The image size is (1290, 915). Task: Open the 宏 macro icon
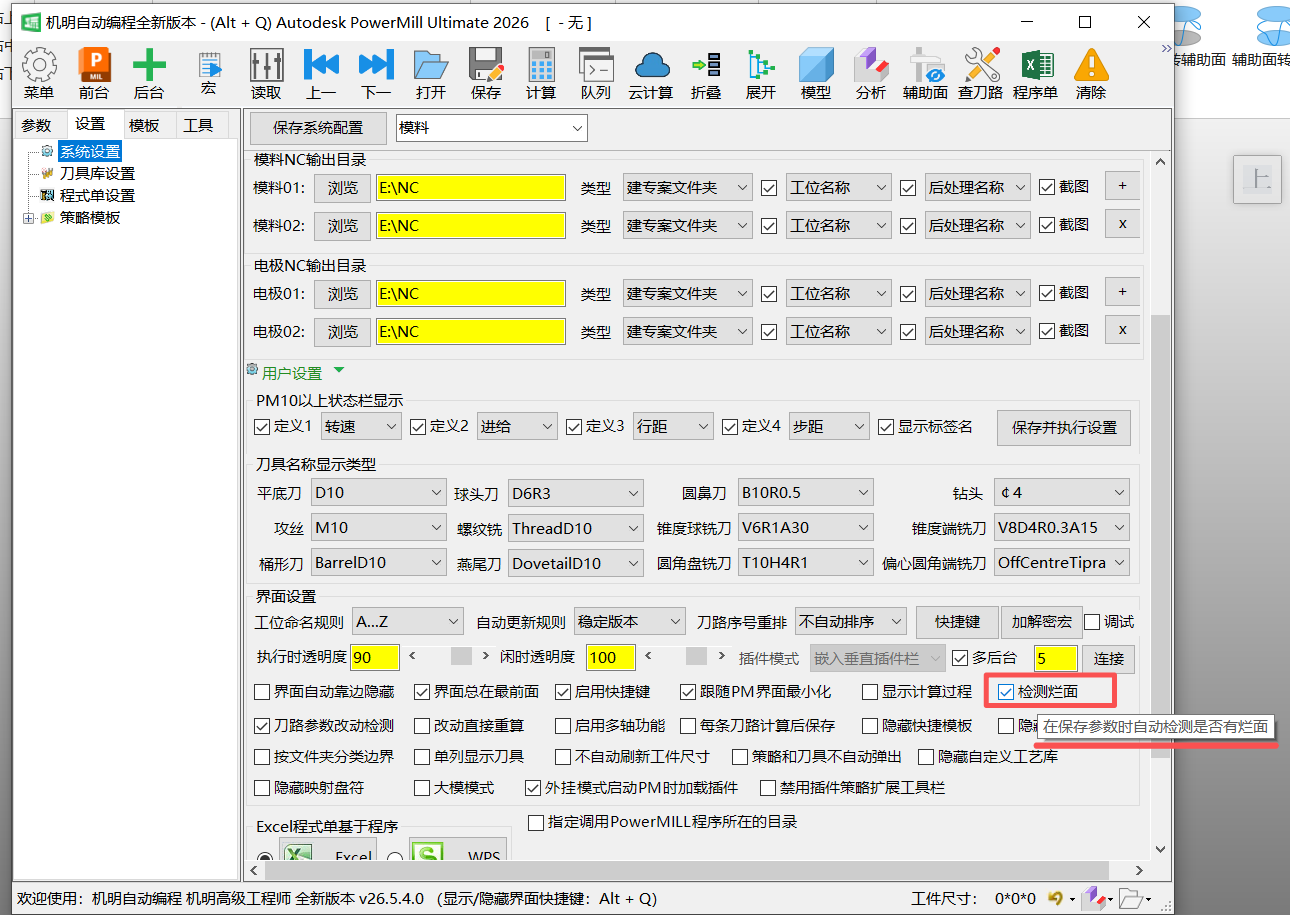(x=209, y=73)
